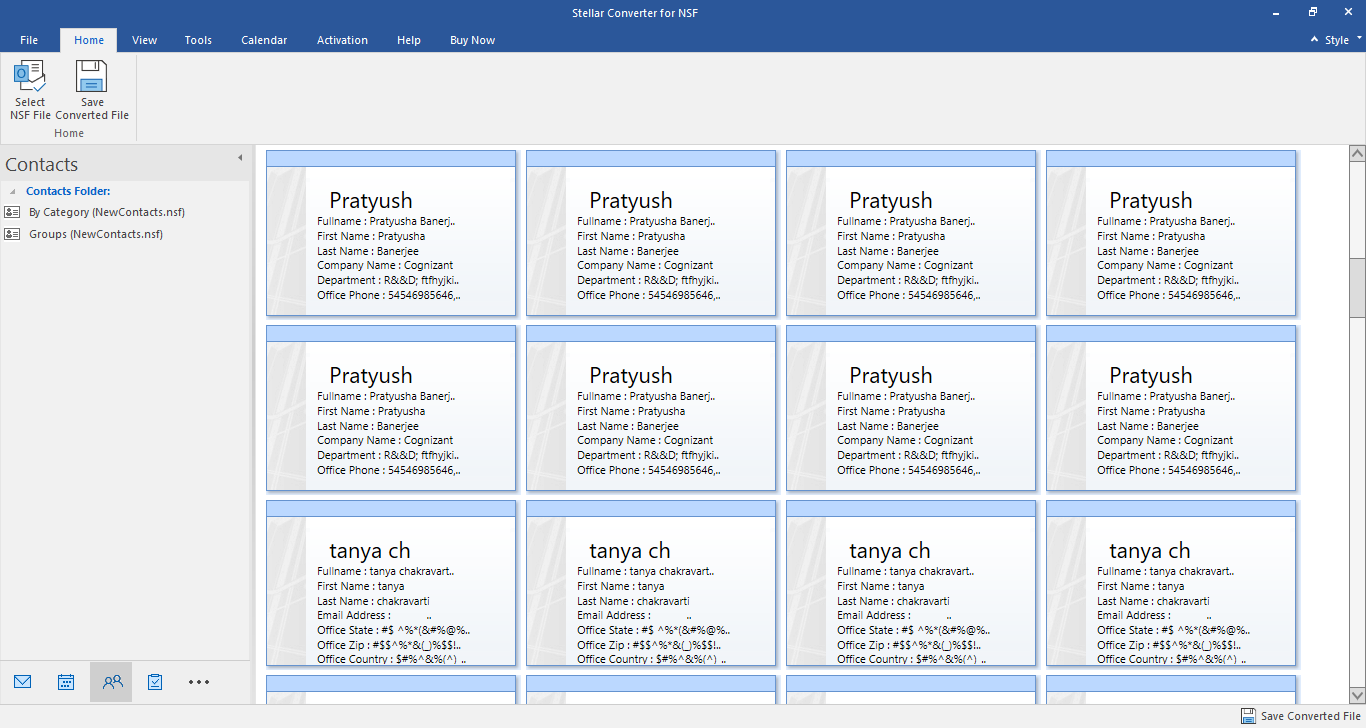Open the Calendar view icon in bottom bar
This screenshot has height=728, width=1366.
[x=66, y=682]
